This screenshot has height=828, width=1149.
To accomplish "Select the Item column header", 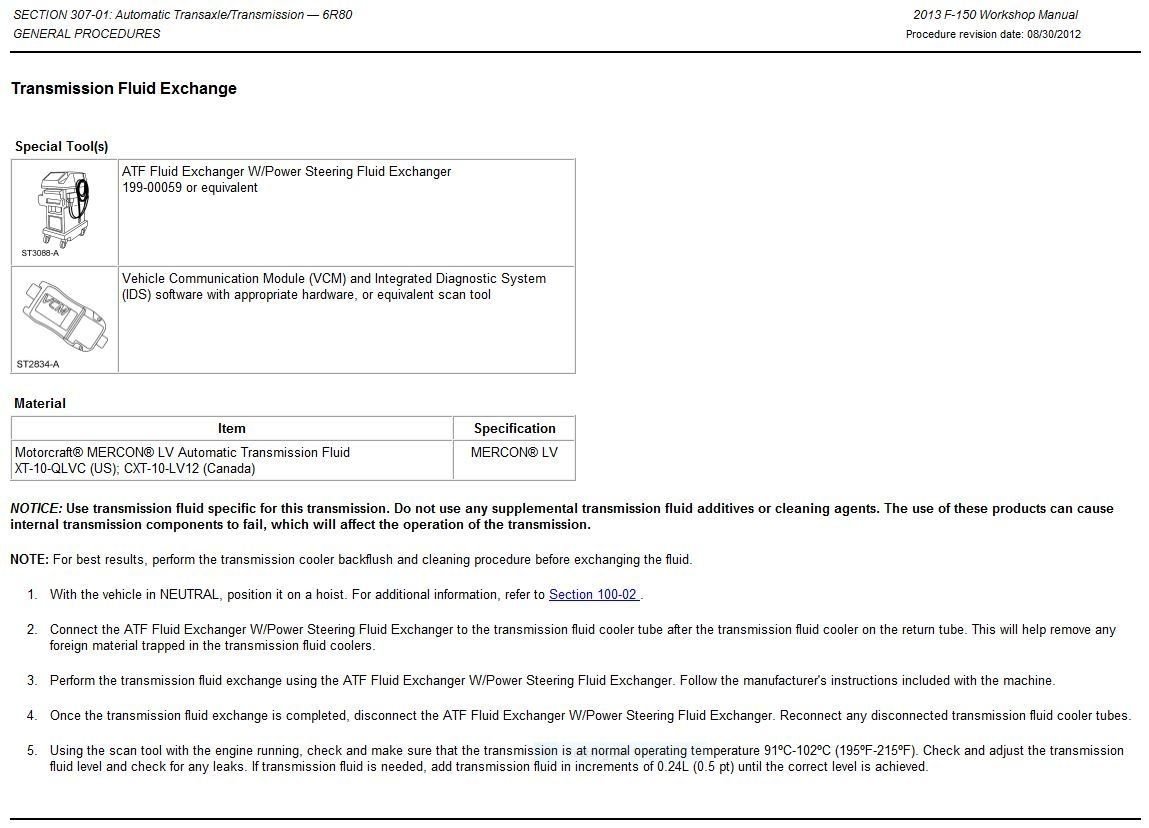I will tap(231, 428).
